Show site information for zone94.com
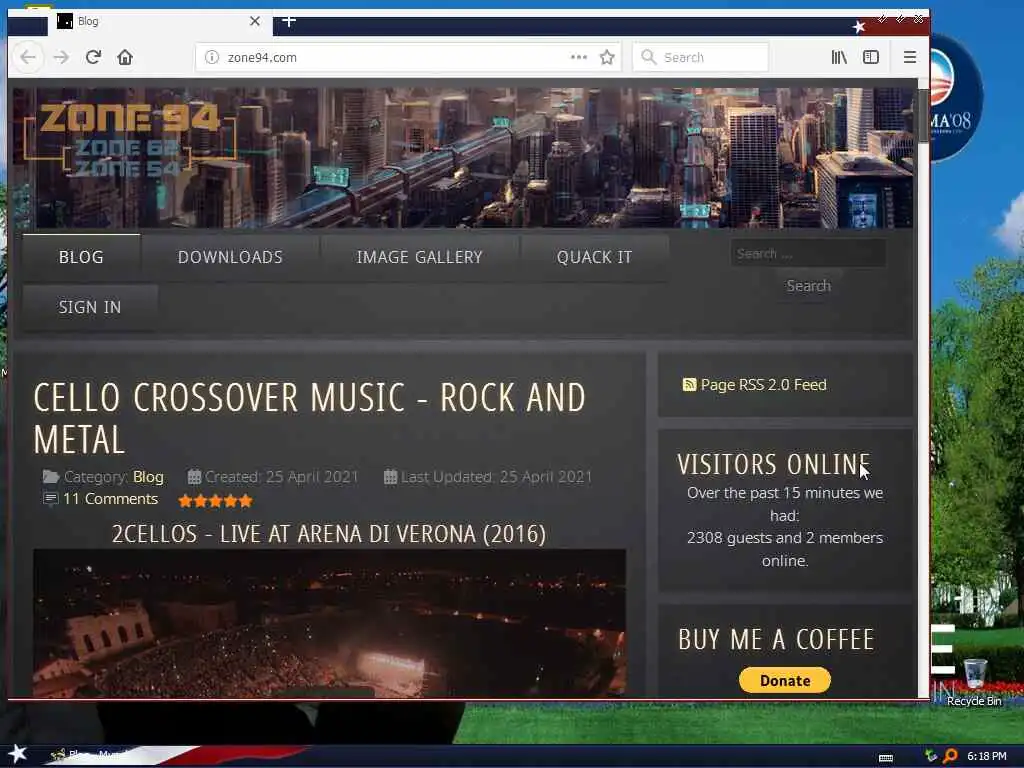The width and height of the screenshot is (1024, 768). 212,57
